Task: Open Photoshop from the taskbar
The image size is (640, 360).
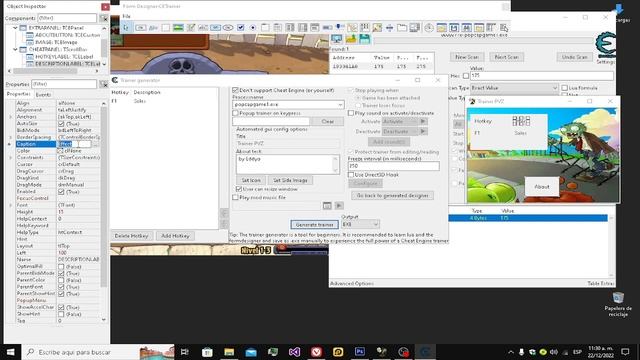Action: pyautogui.click(x=360, y=352)
